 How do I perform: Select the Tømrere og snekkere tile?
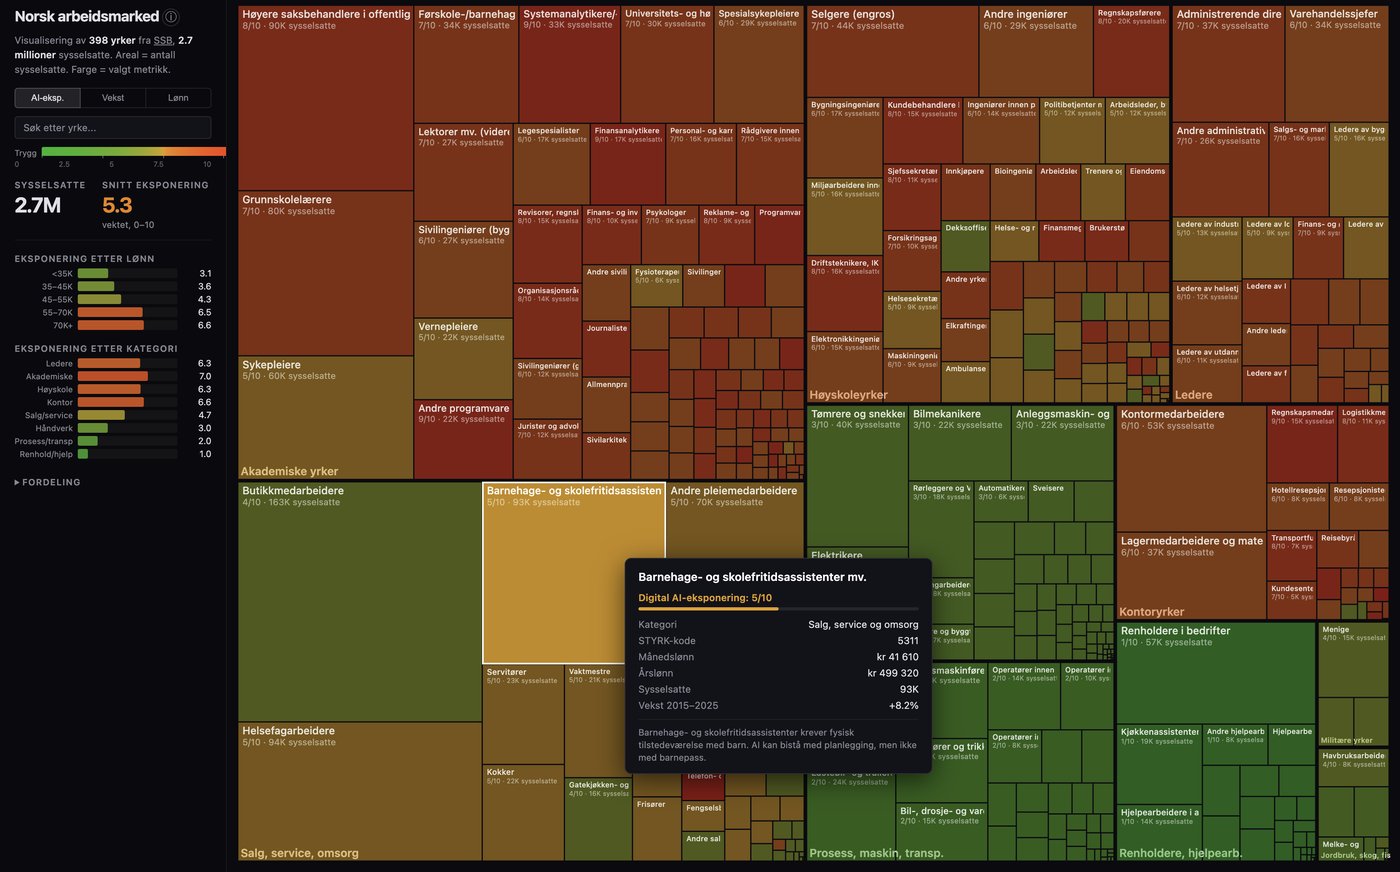coord(857,475)
